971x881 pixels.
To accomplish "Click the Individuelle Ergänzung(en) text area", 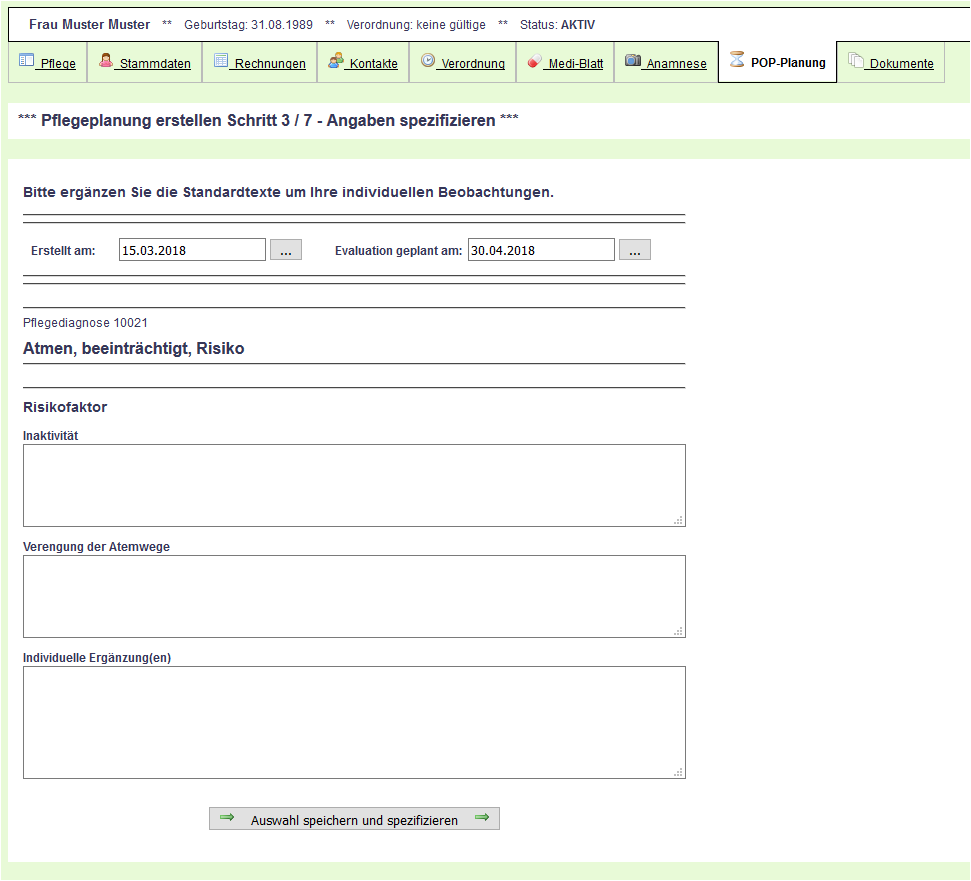I will coord(354,722).
